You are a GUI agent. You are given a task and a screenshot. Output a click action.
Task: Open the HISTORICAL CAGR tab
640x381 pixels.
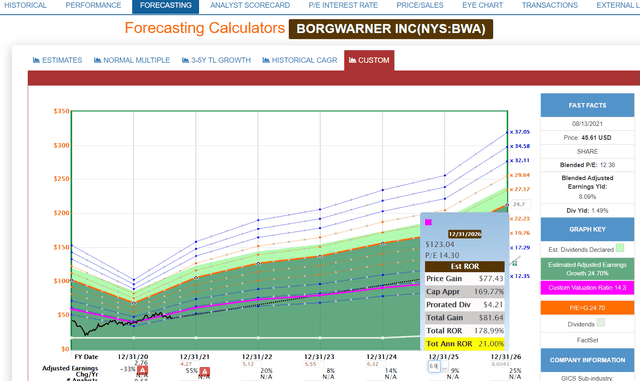click(300, 60)
